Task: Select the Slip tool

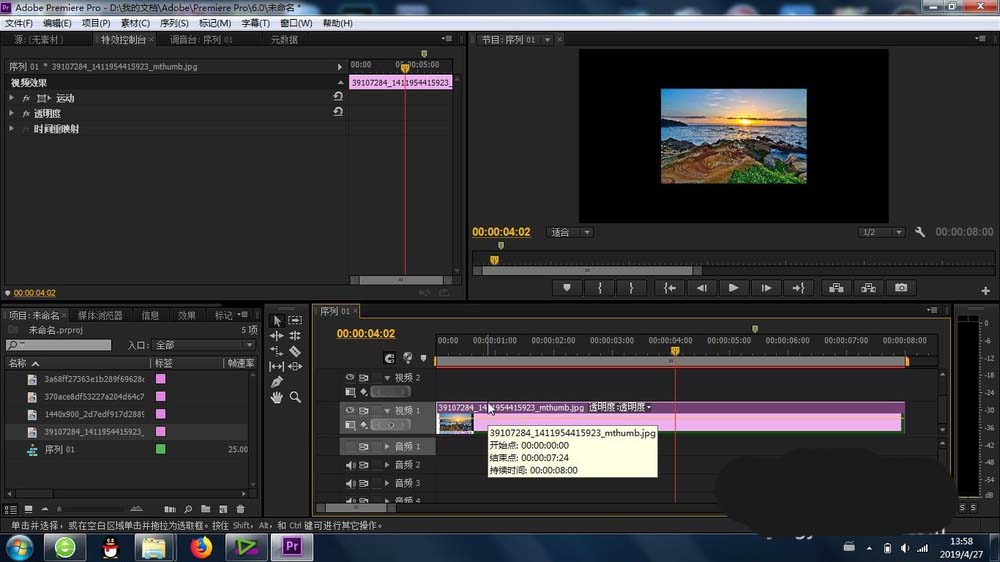Action: 277,366
